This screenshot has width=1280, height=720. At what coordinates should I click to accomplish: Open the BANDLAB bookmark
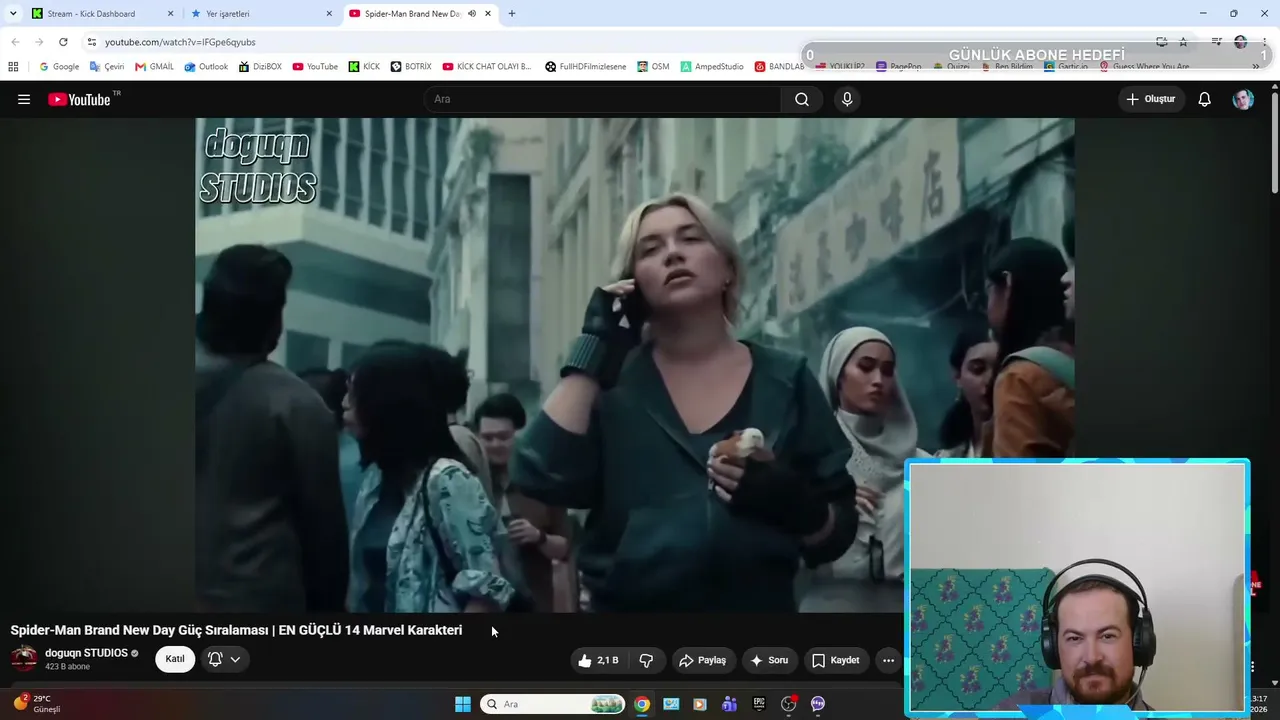pyautogui.click(x=779, y=67)
